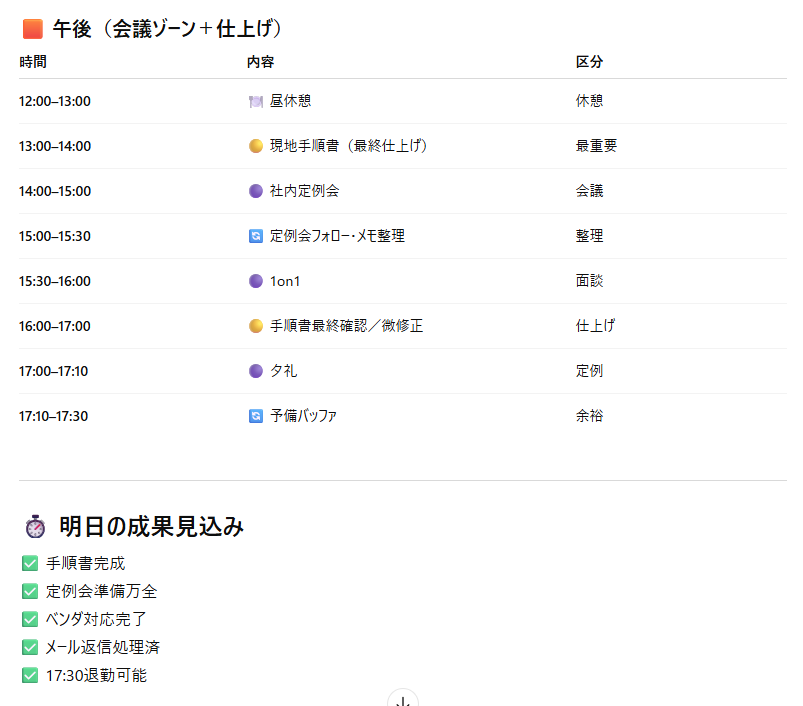Click the purple circle beside 1on1
Screen dimensions: 803x706
point(256,281)
